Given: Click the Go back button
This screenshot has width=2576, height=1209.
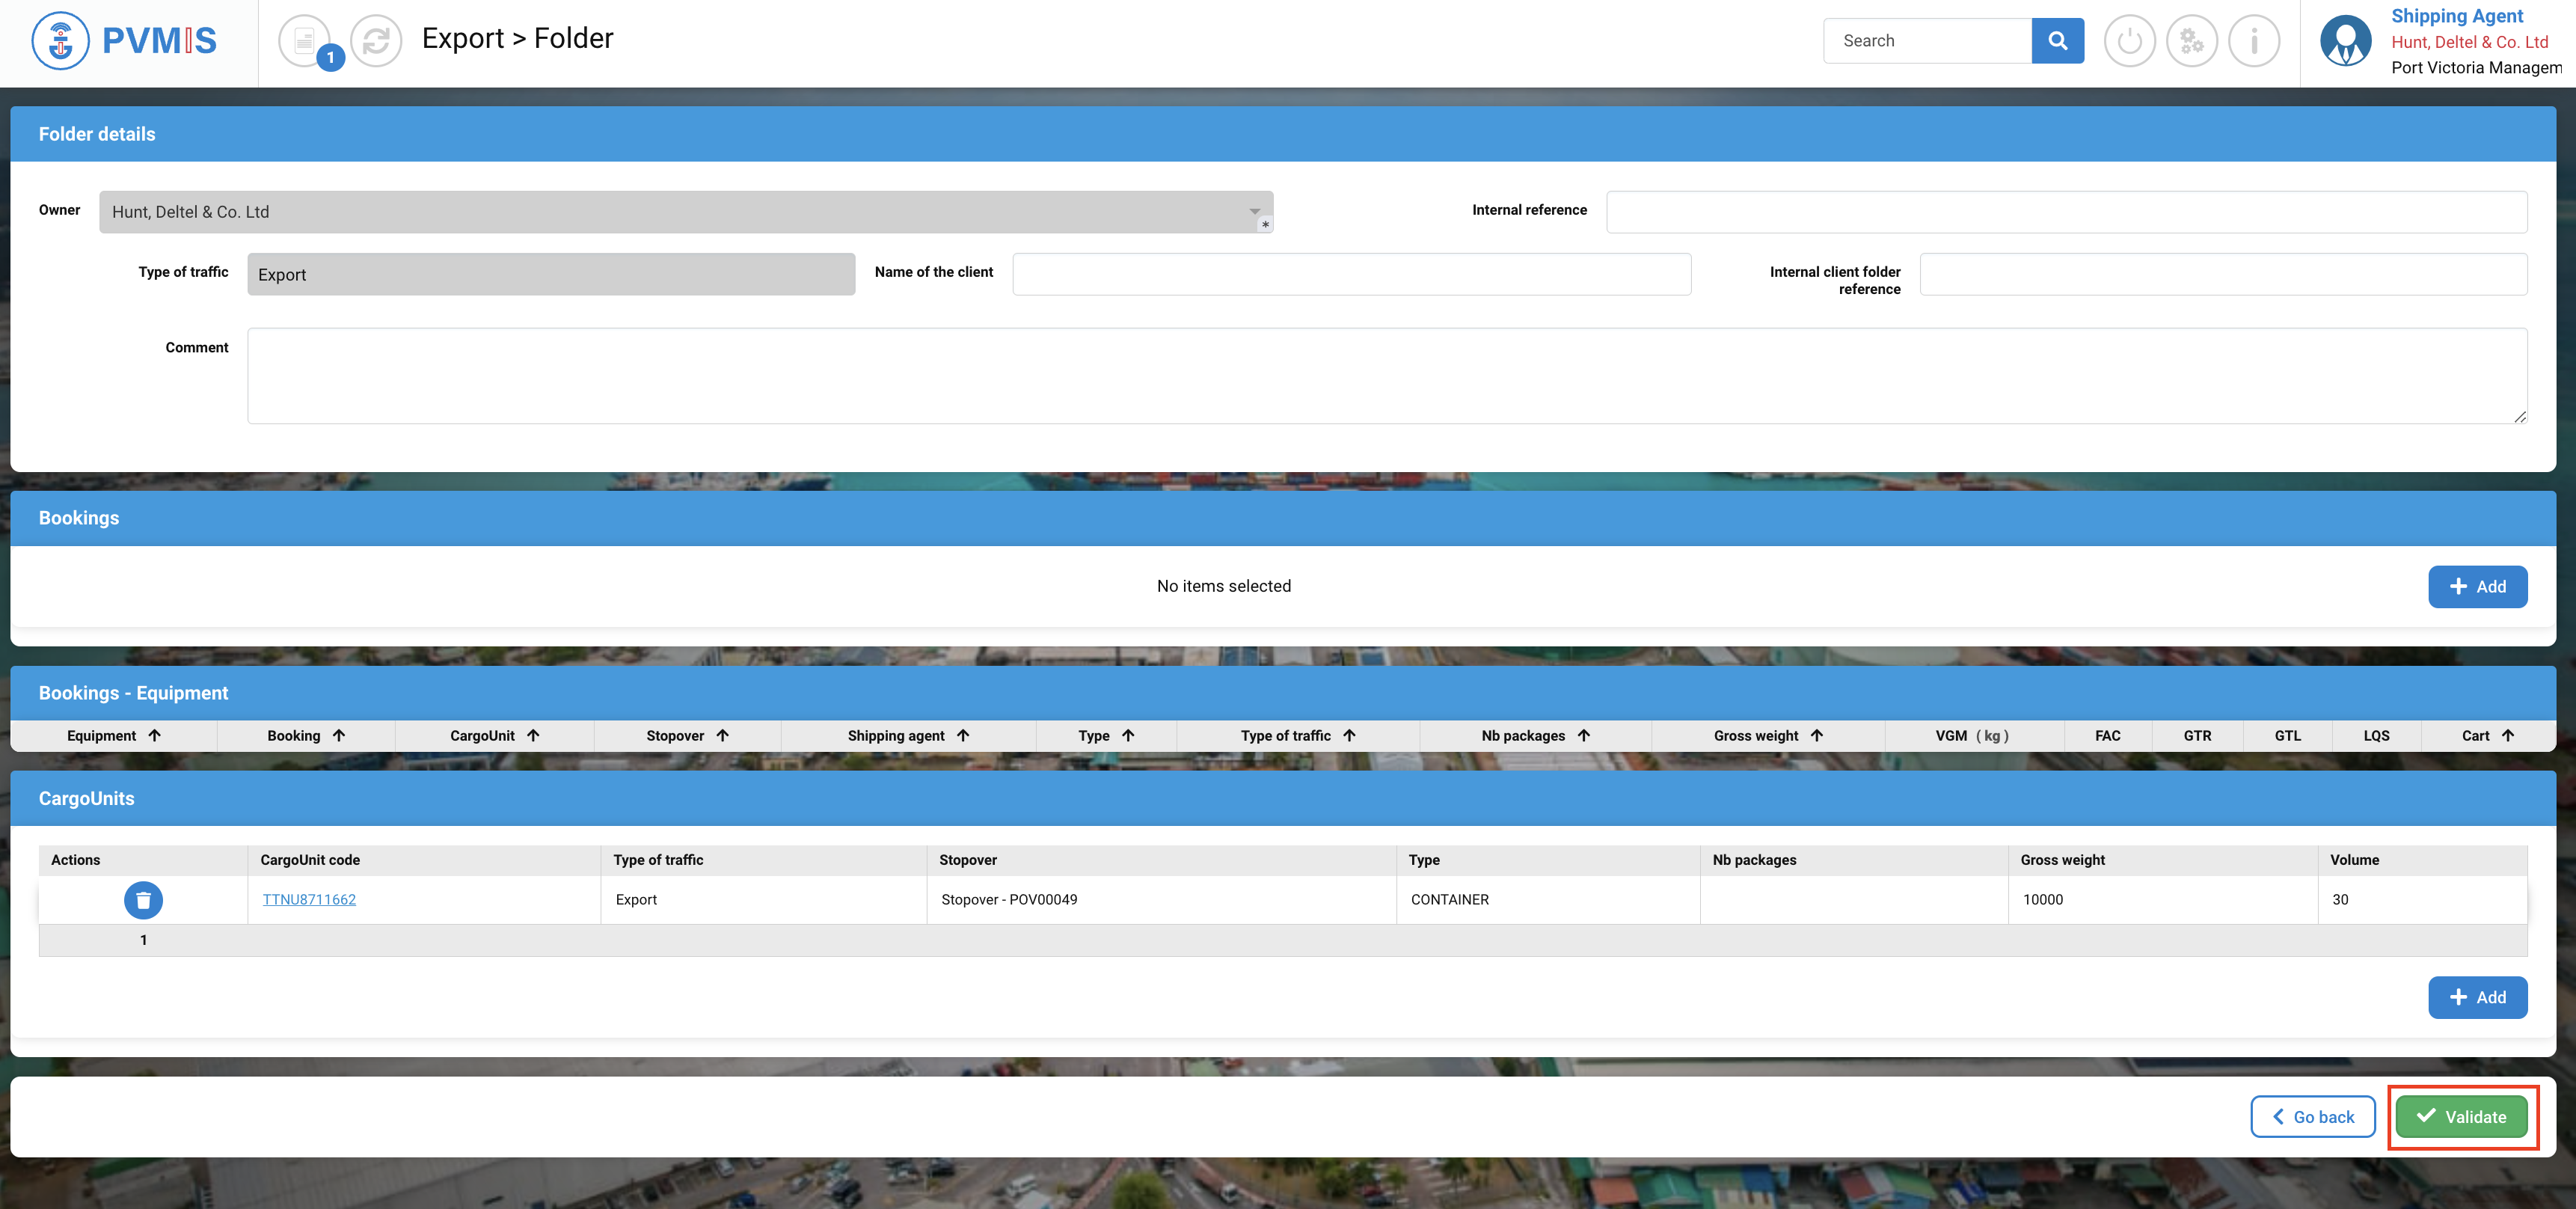Looking at the screenshot, I should (2312, 1117).
